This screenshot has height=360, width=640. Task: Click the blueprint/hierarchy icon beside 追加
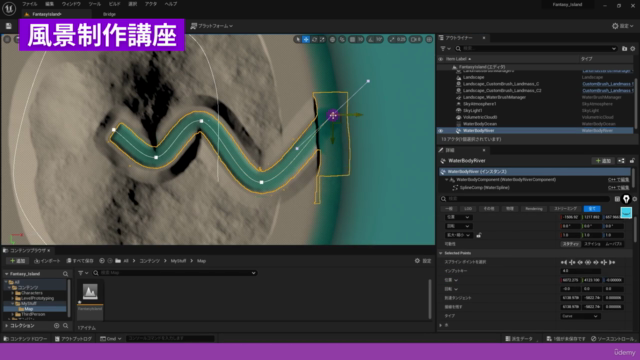tap(621, 161)
